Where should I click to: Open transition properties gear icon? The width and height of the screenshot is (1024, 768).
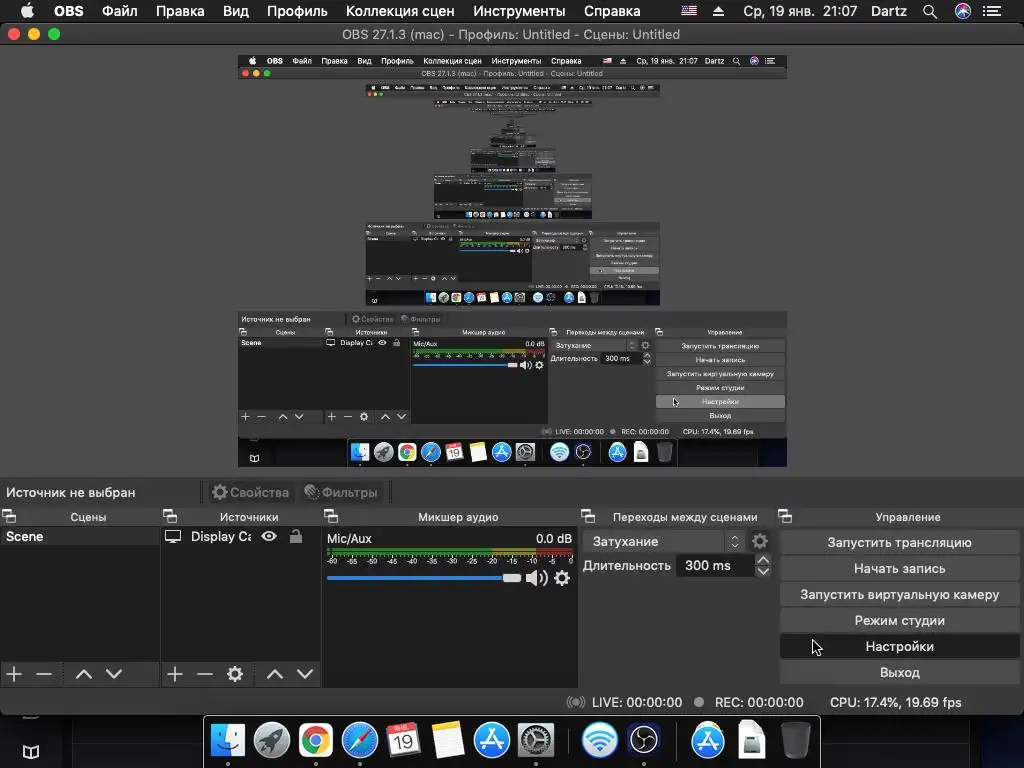click(760, 541)
